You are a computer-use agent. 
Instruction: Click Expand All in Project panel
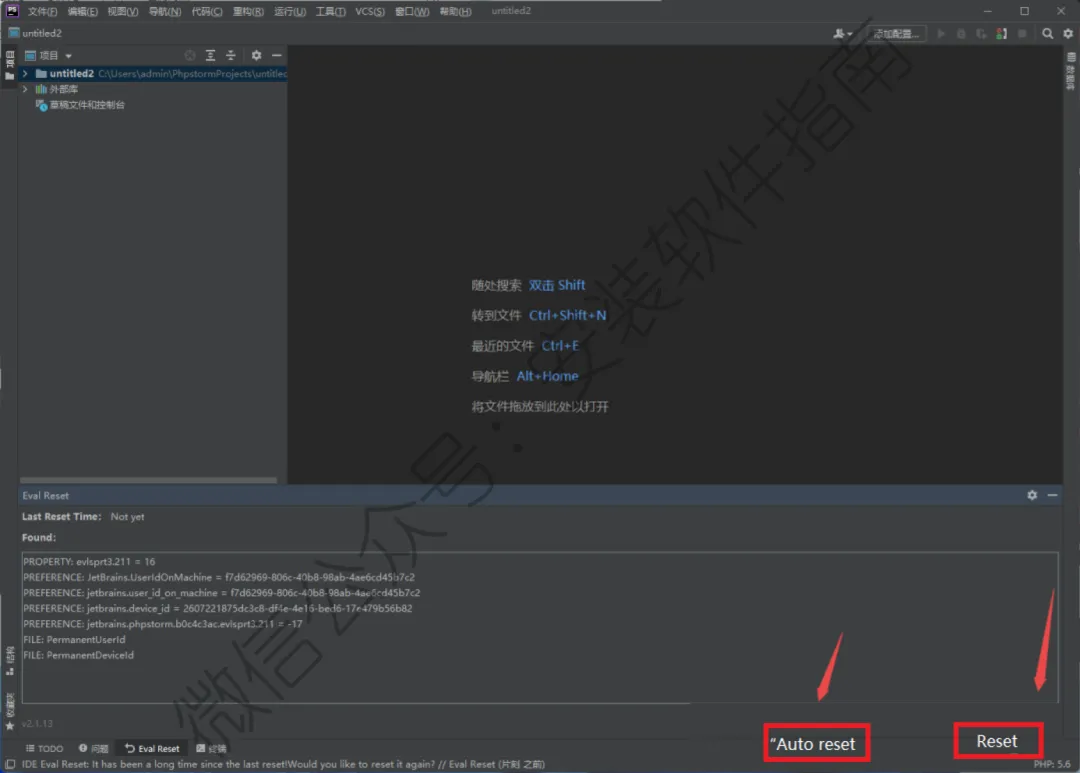[x=210, y=55]
